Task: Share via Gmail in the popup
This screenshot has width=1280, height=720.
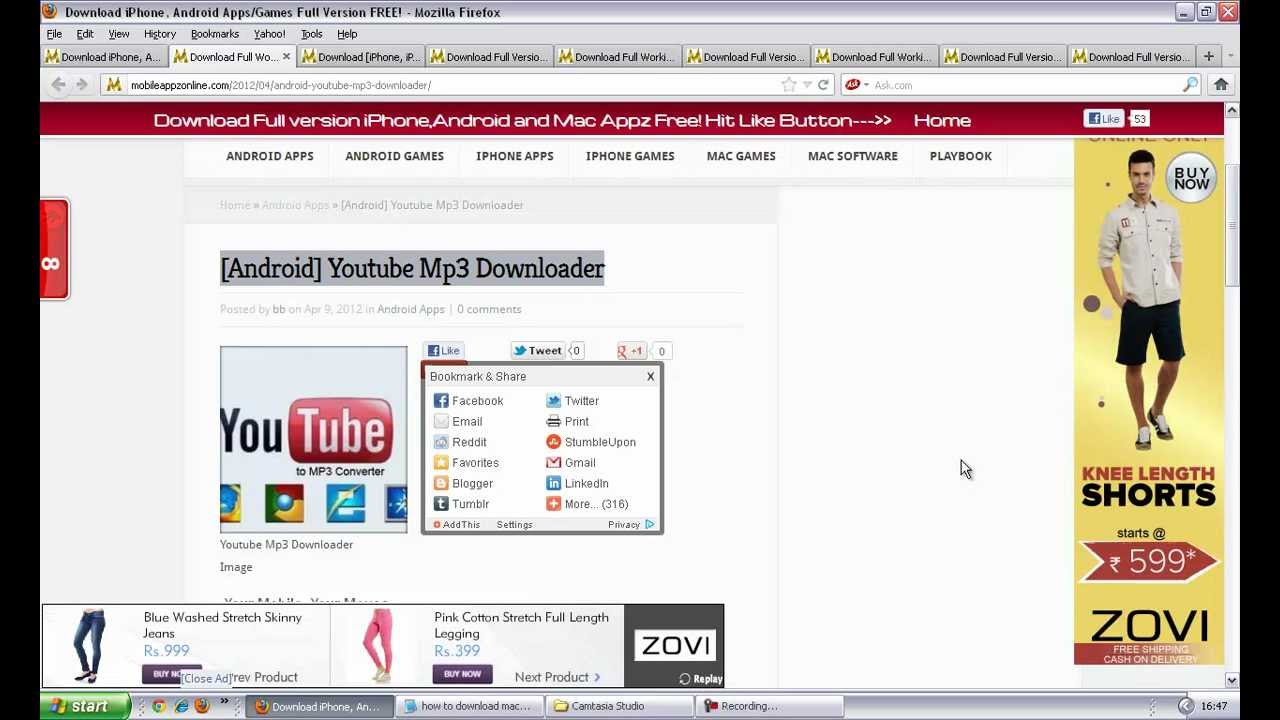Action: click(570, 463)
